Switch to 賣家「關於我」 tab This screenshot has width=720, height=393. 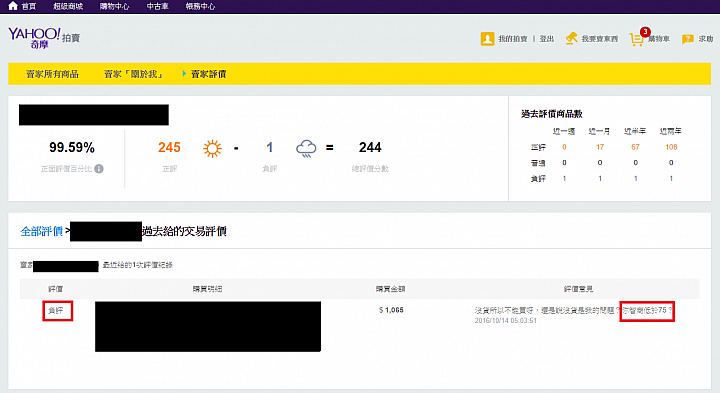[x=133, y=74]
